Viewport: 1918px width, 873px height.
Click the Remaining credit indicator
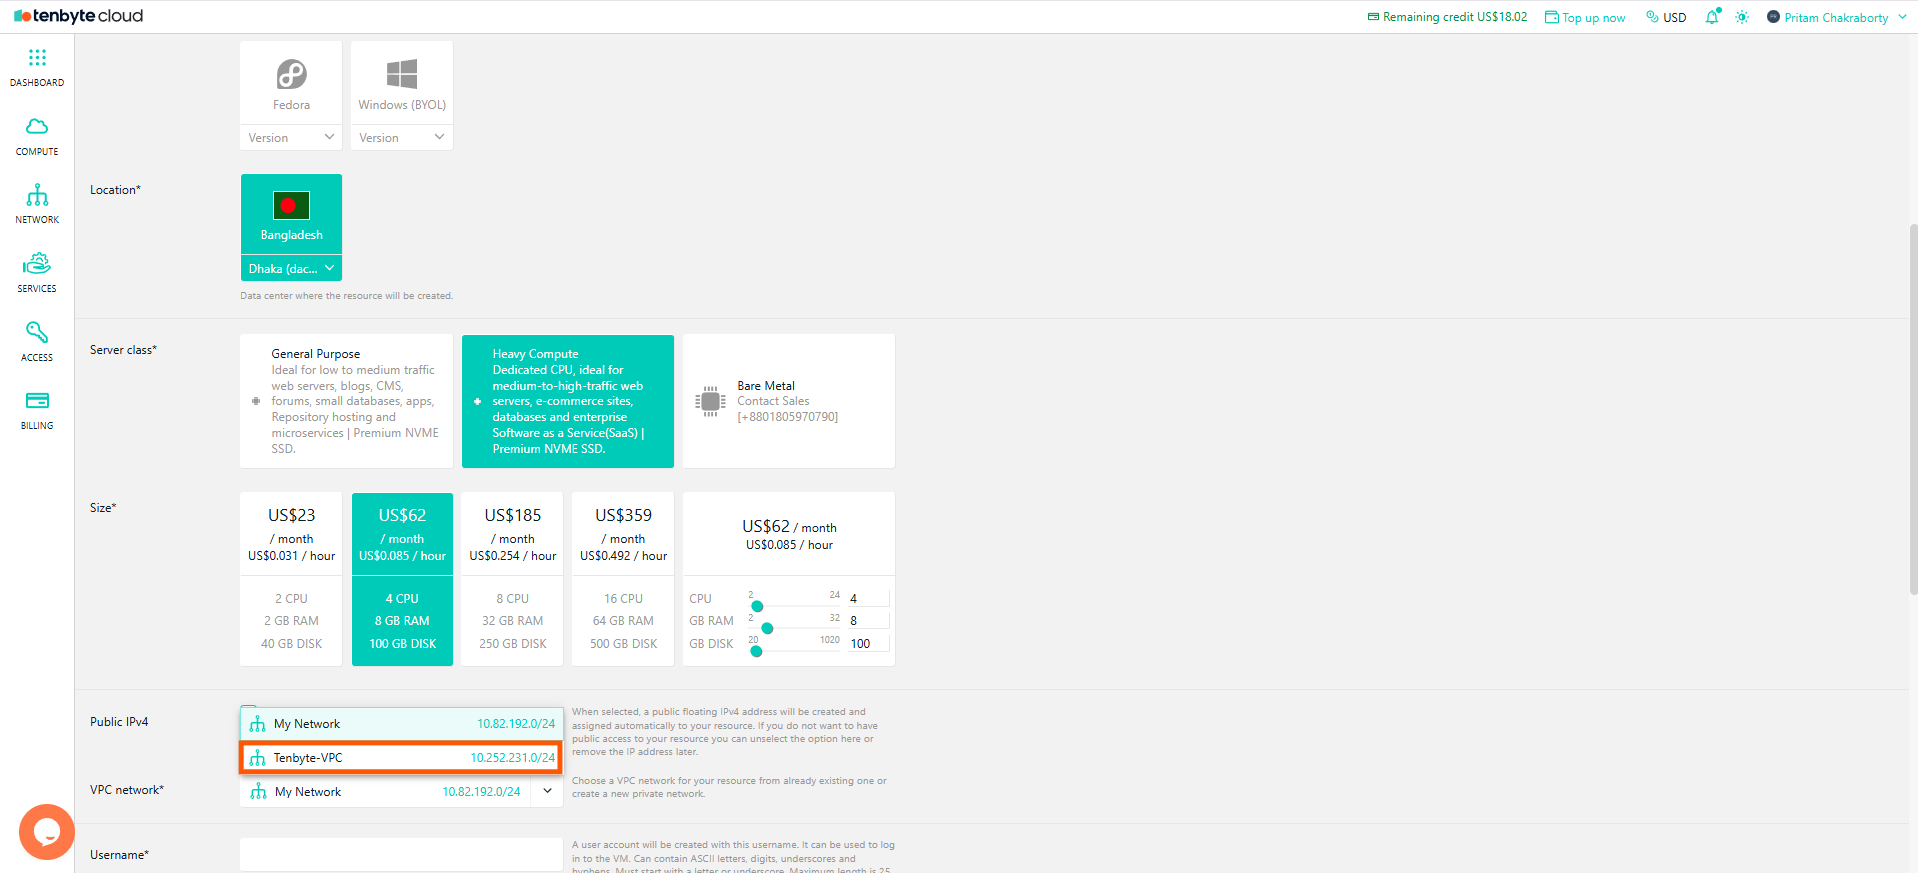click(x=1447, y=17)
